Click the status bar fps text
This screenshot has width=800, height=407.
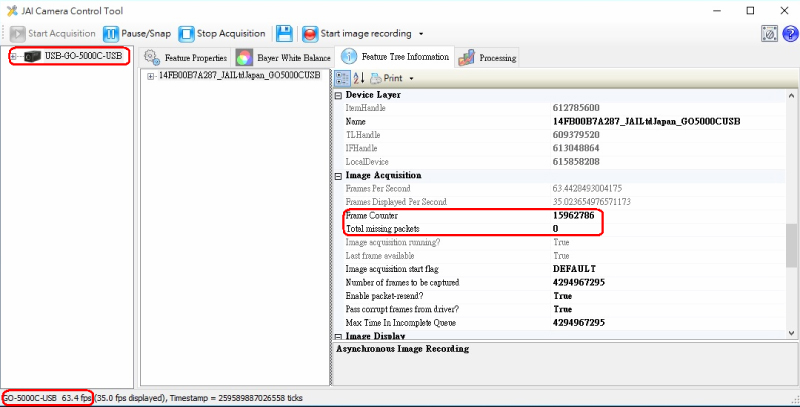tap(78, 398)
